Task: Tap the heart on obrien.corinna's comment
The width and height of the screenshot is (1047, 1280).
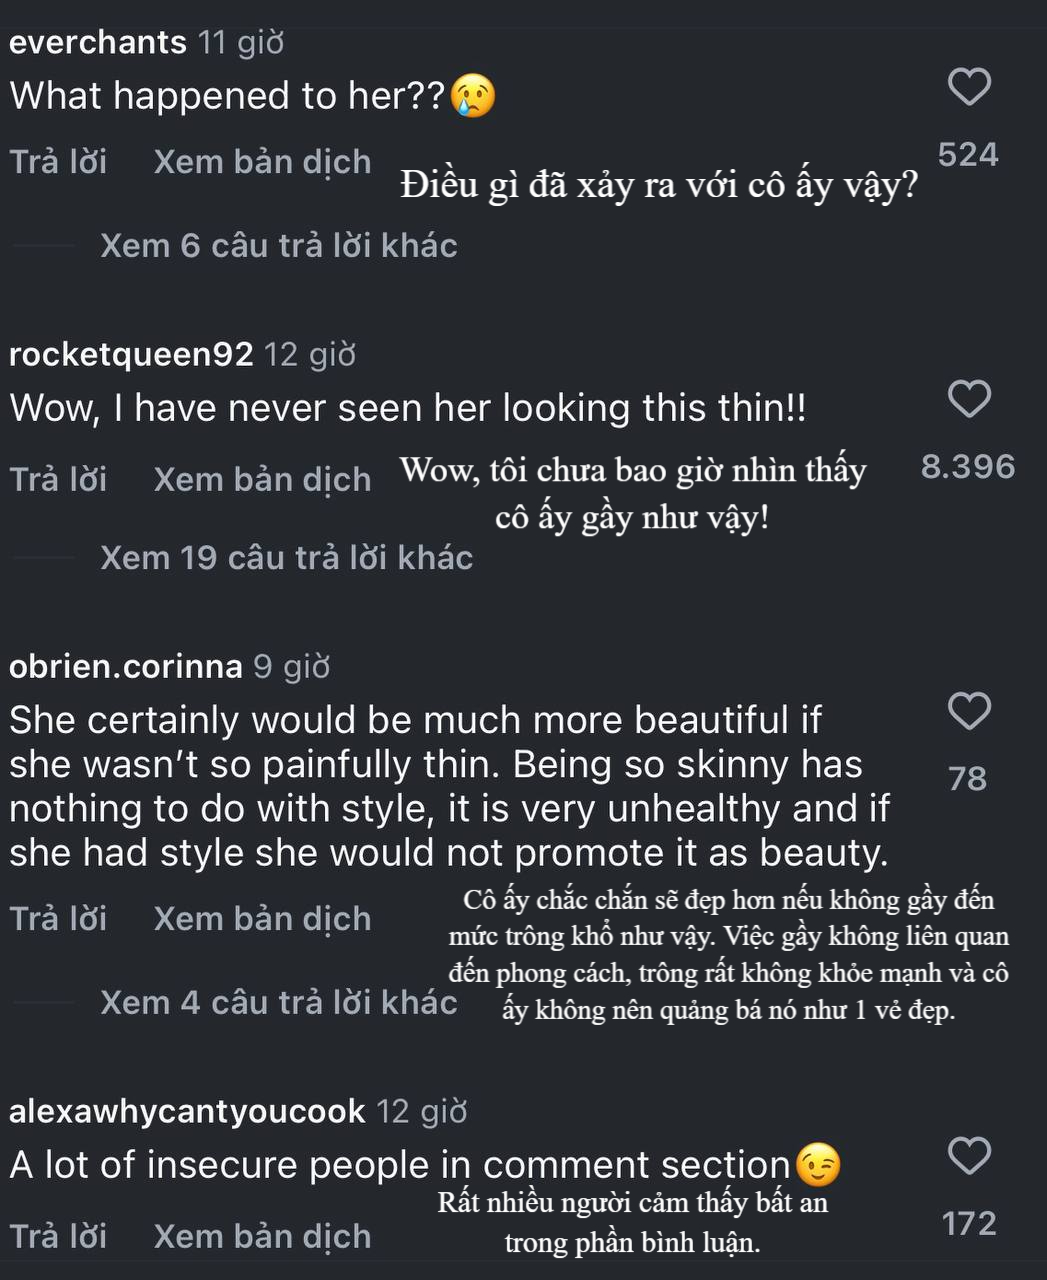Action: (968, 711)
